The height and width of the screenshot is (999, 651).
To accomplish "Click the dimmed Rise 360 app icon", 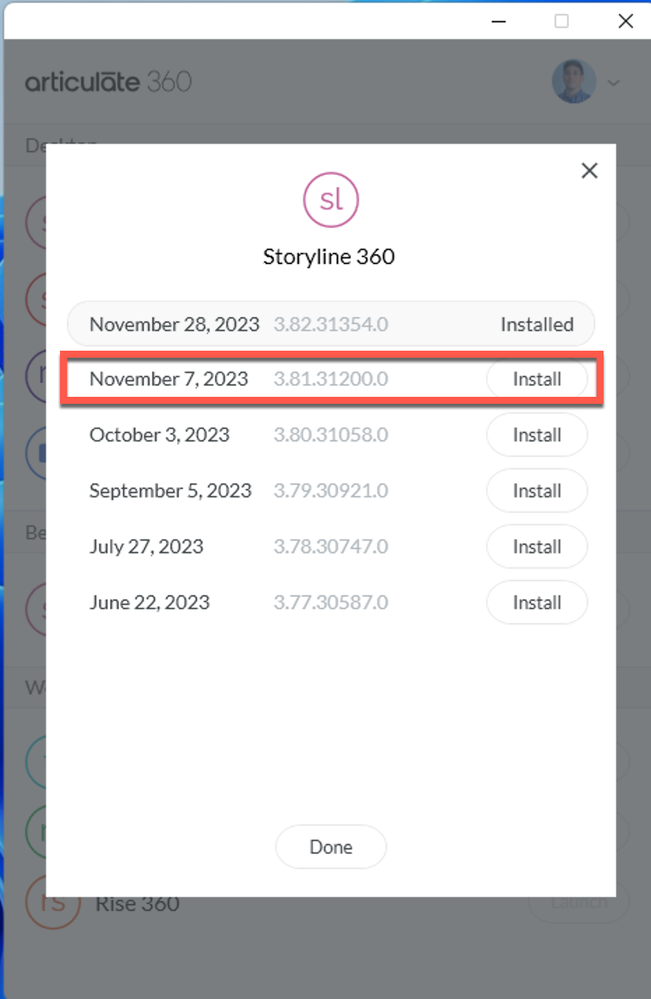I will coord(52,902).
